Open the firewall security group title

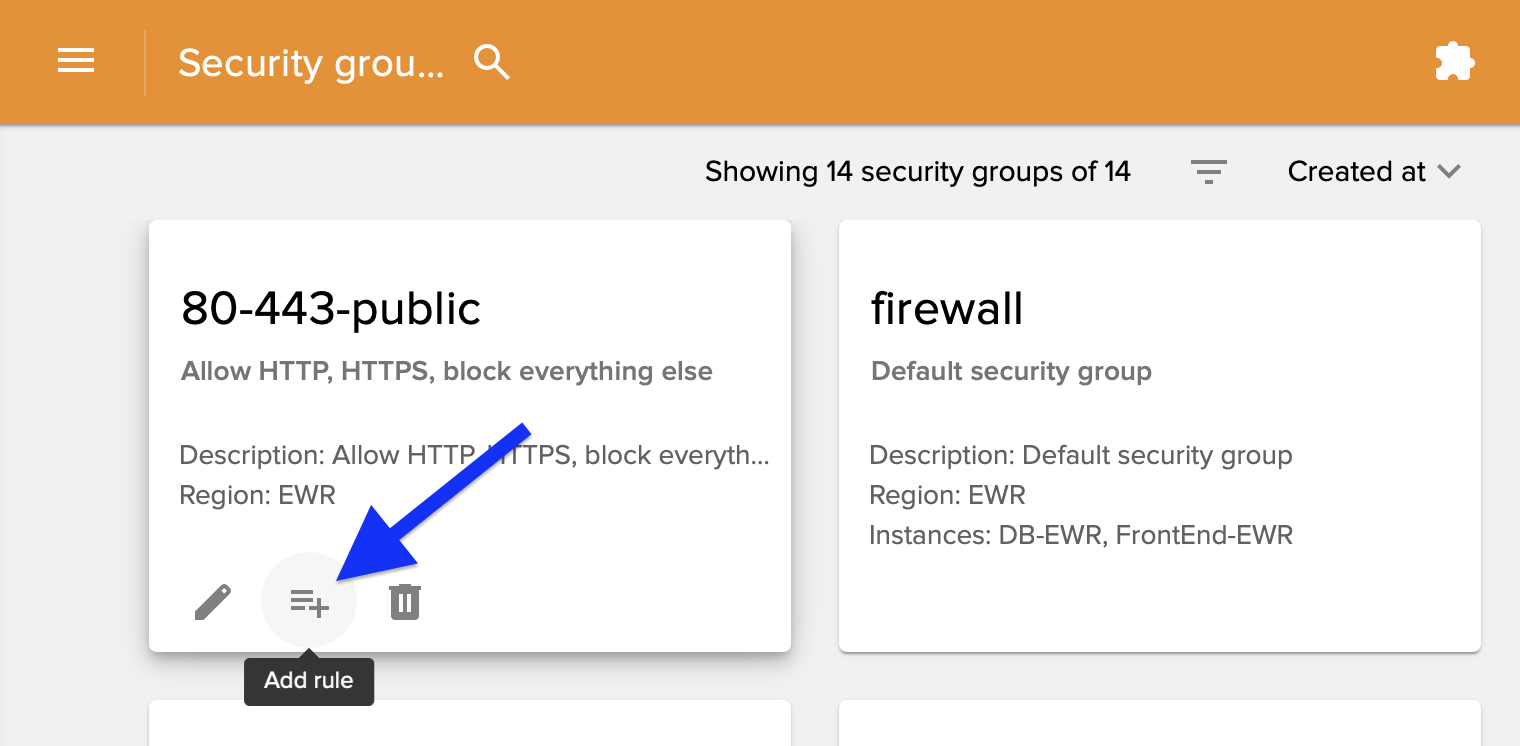pyautogui.click(x=947, y=309)
